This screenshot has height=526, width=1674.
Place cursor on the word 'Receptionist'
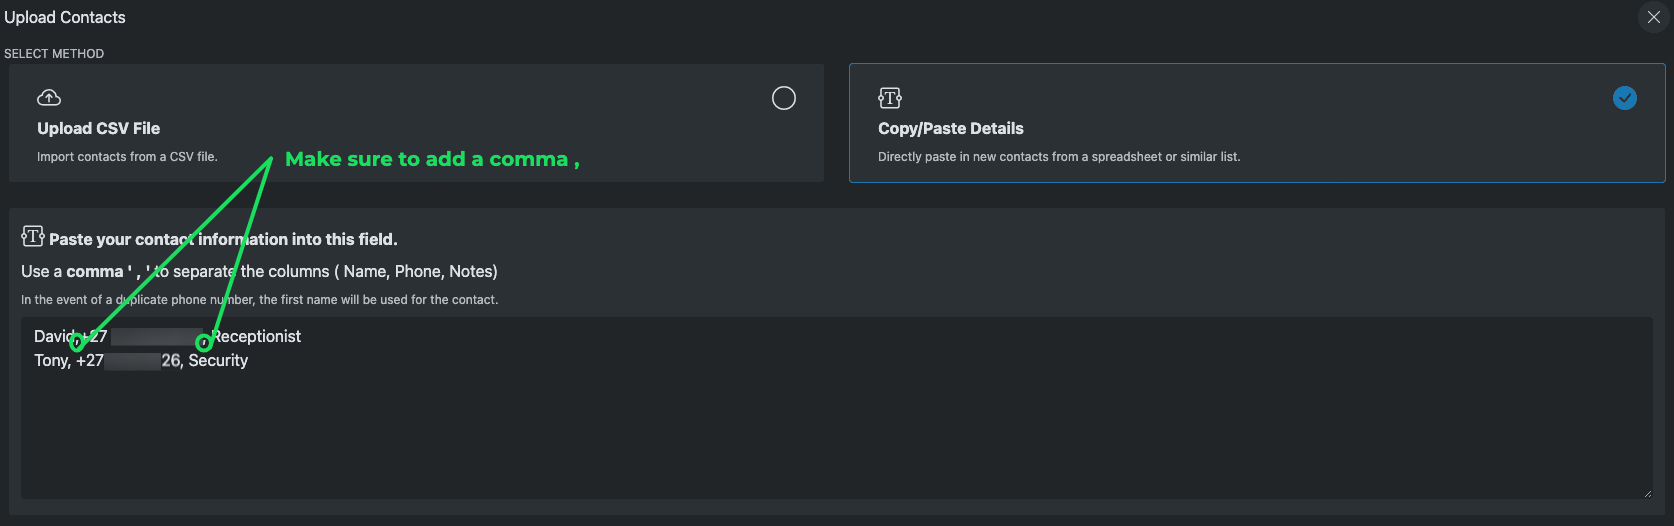point(258,337)
